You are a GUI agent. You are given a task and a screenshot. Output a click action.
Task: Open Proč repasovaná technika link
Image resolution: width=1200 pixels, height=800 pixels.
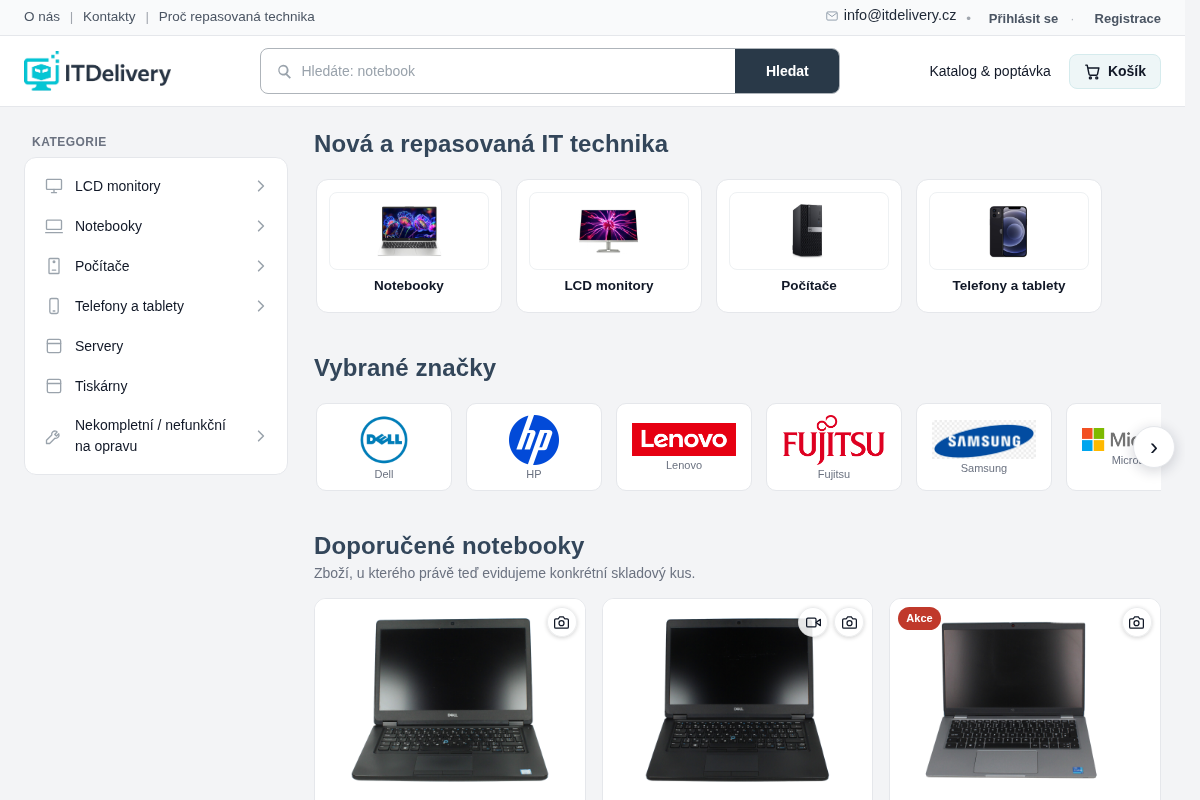(237, 16)
